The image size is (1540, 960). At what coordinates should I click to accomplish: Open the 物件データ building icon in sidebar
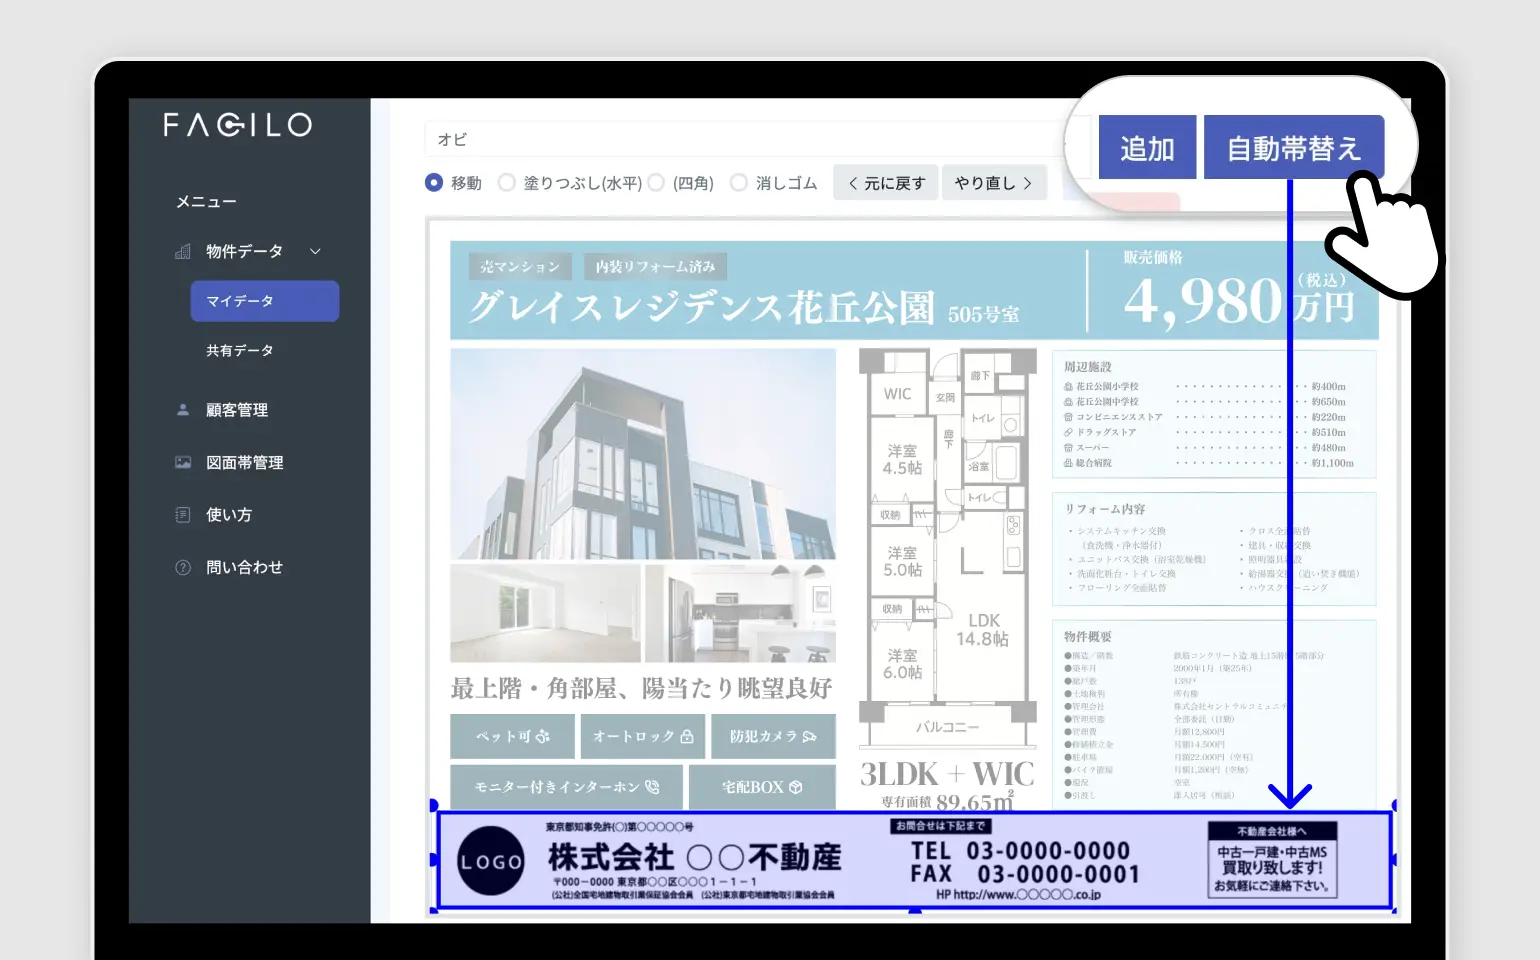click(184, 251)
